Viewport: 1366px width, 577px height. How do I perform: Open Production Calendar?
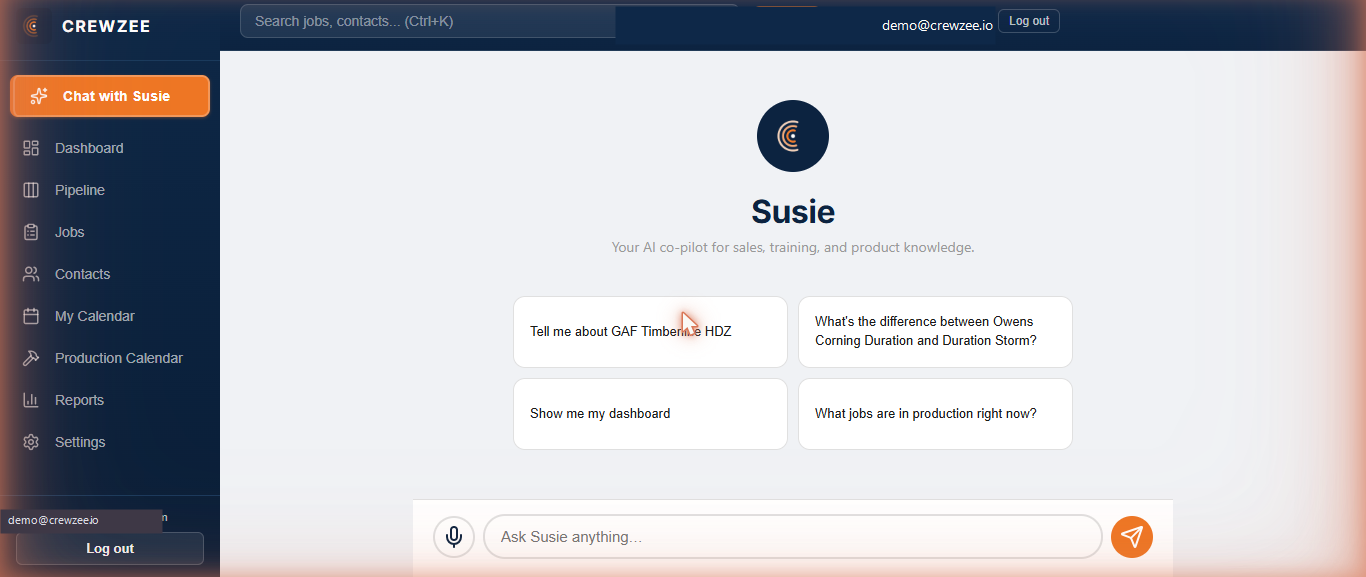[110, 358]
